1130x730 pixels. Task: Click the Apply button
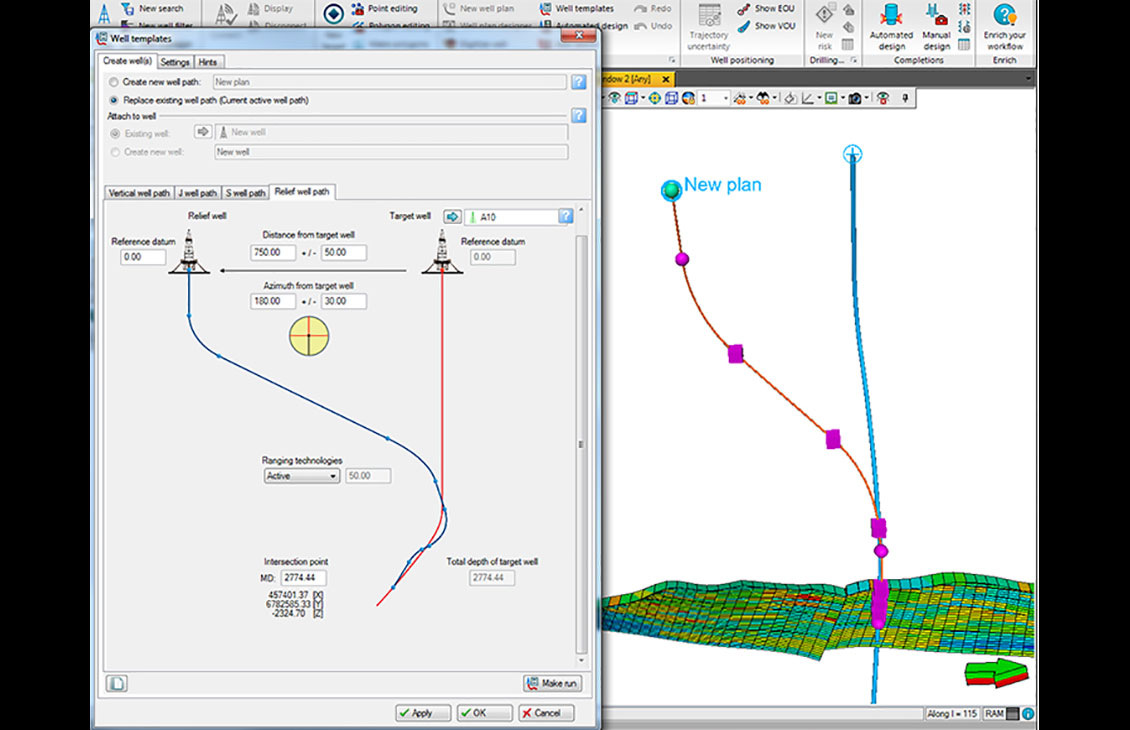423,713
